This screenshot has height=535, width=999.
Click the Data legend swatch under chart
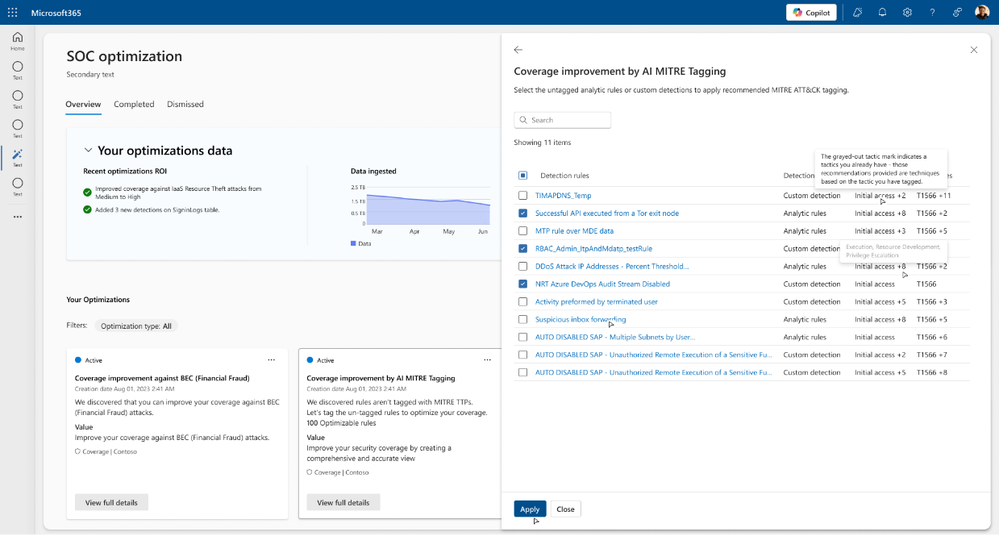tap(354, 243)
